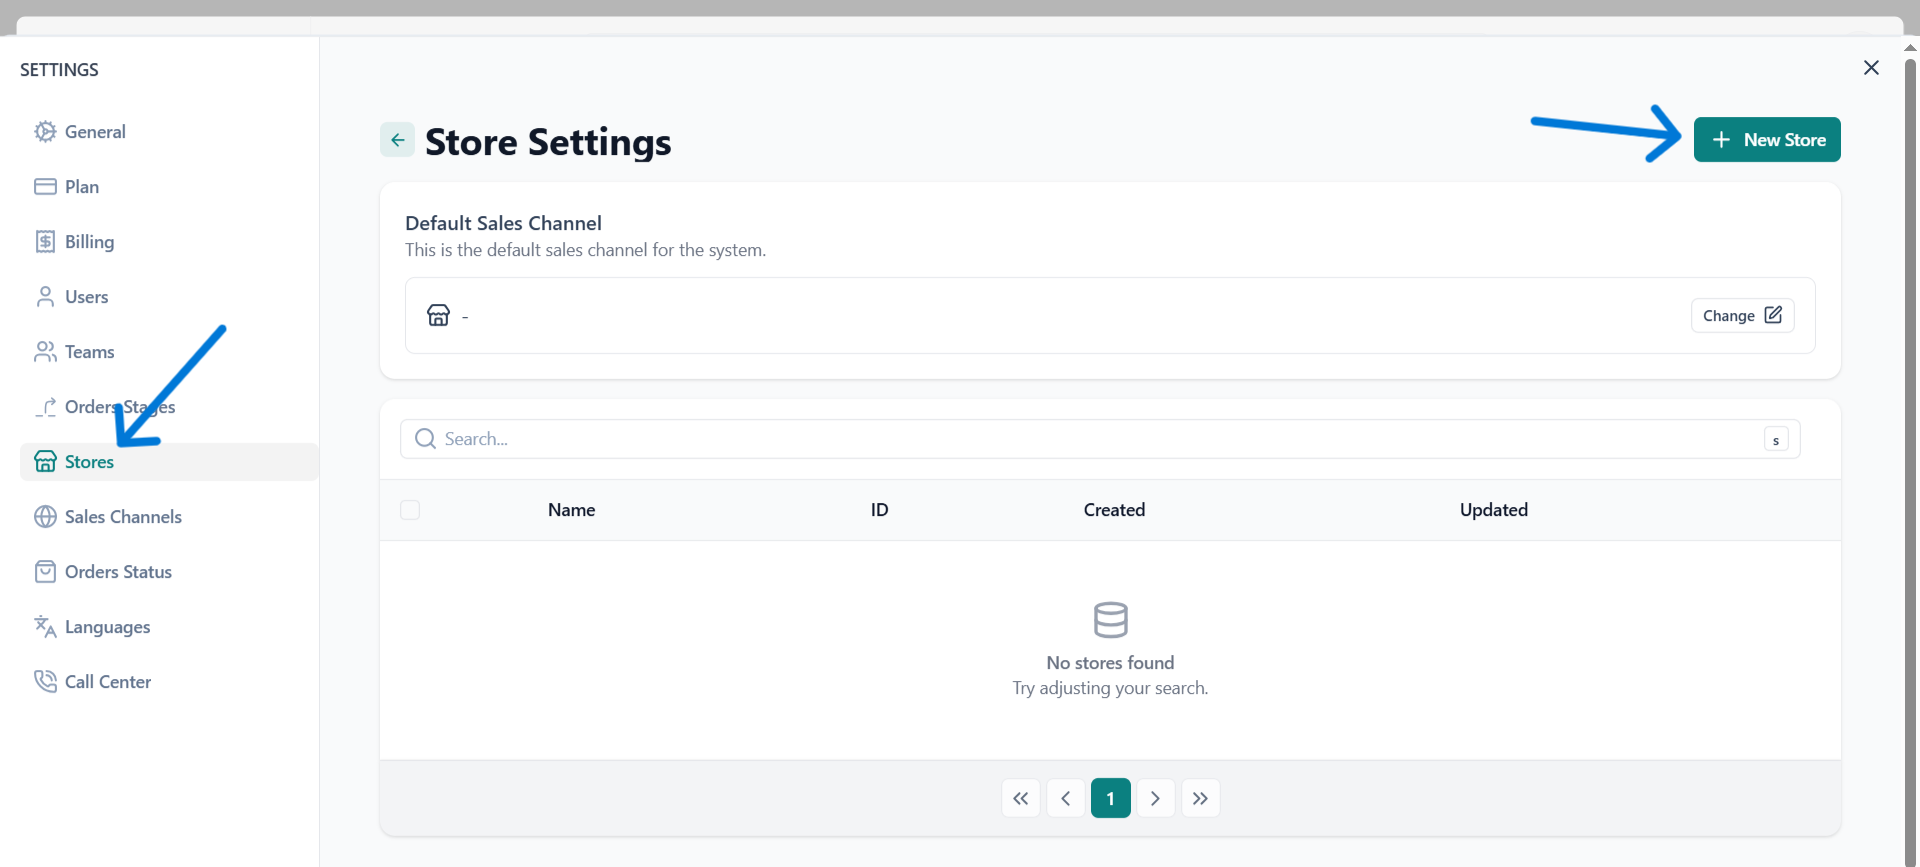Click the General gear icon
Screen dimensions: 1920x867
(x=45, y=132)
